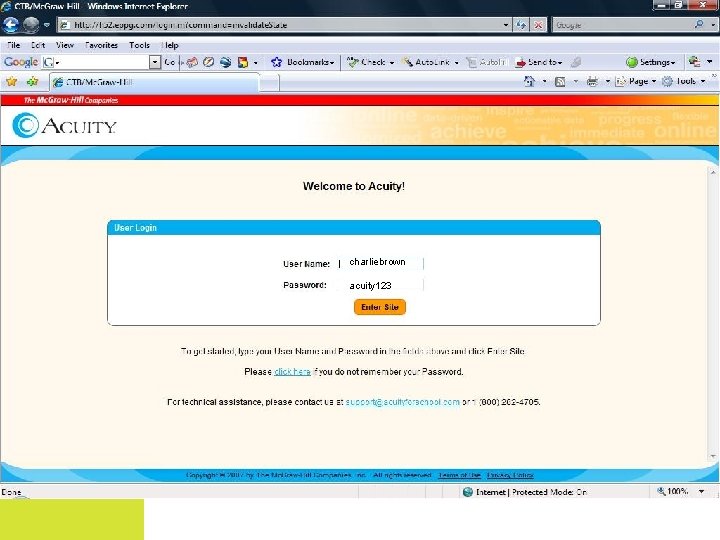This screenshot has width=720, height=540.
Task: Click the 'Done' status bar text
Action: click(x=11, y=492)
